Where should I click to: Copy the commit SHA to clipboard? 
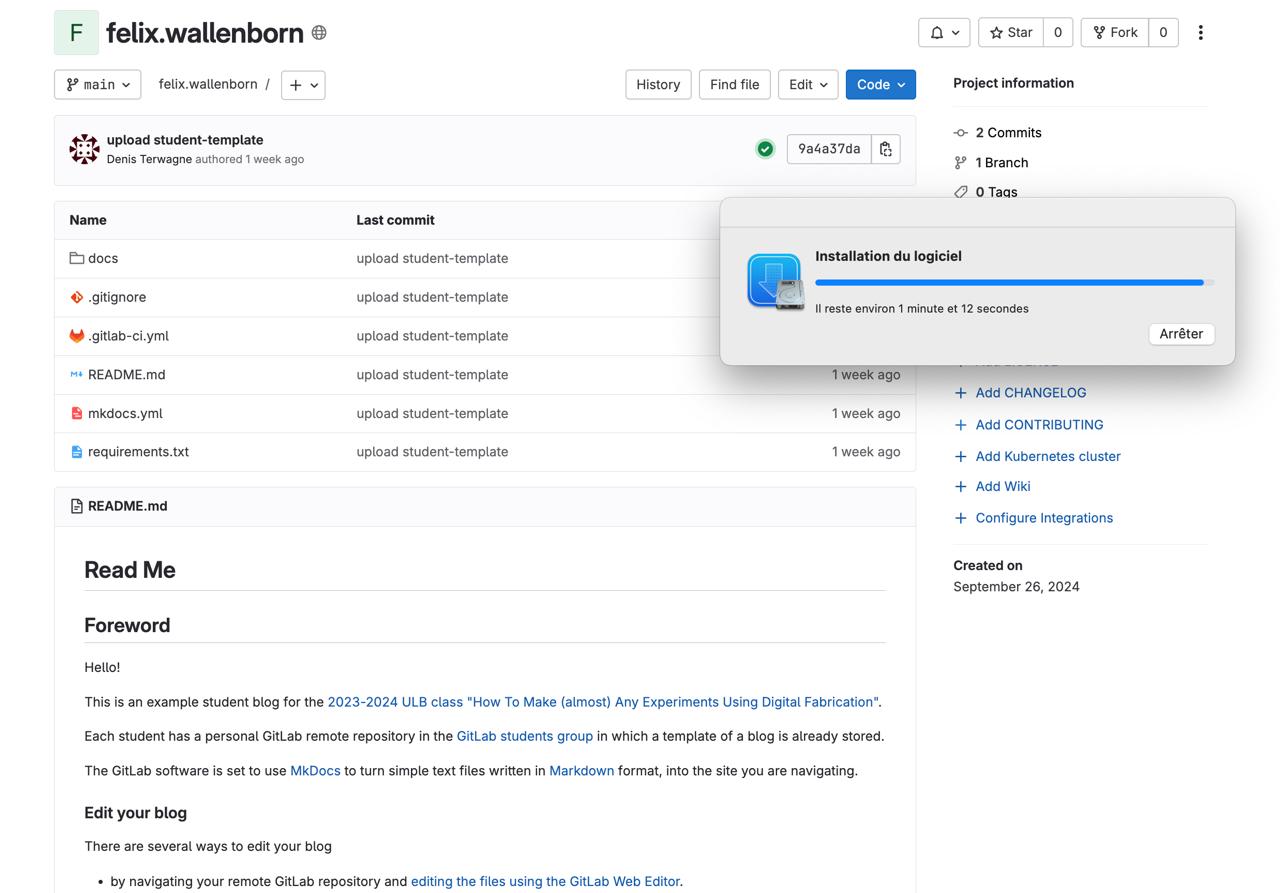tap(886, 149)
